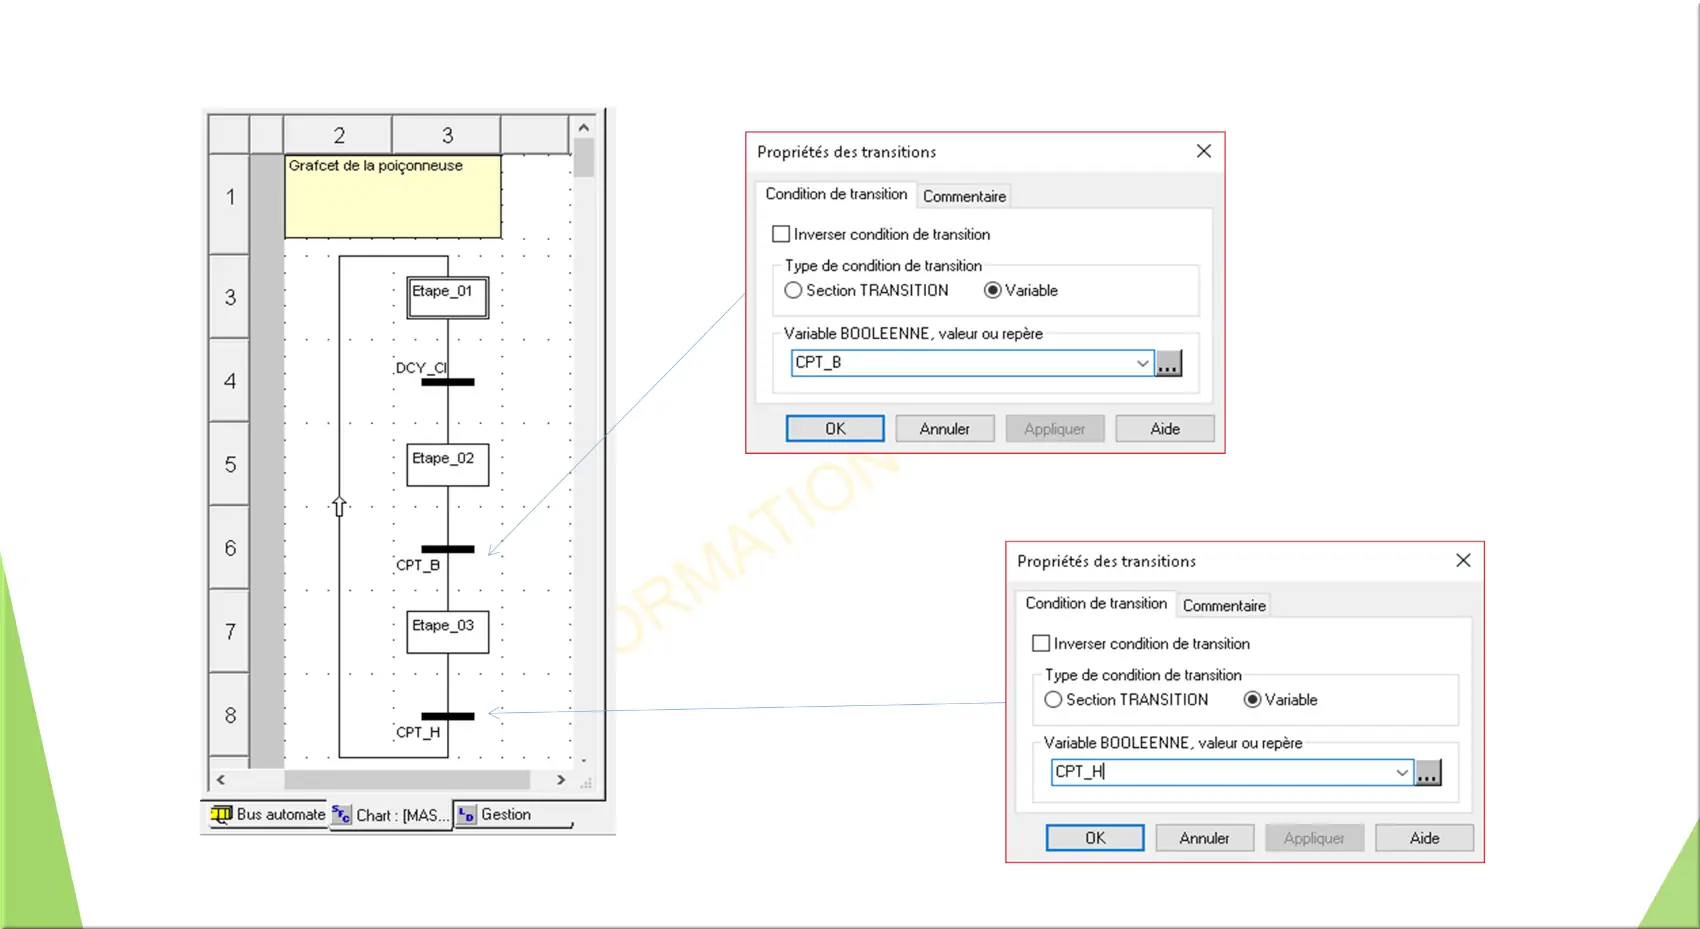This screenshot has width=1700, height=929.
Task: Click the vertical scrollbar thumb of the chart
Action: pyautogui.click(x=584, y=158)
